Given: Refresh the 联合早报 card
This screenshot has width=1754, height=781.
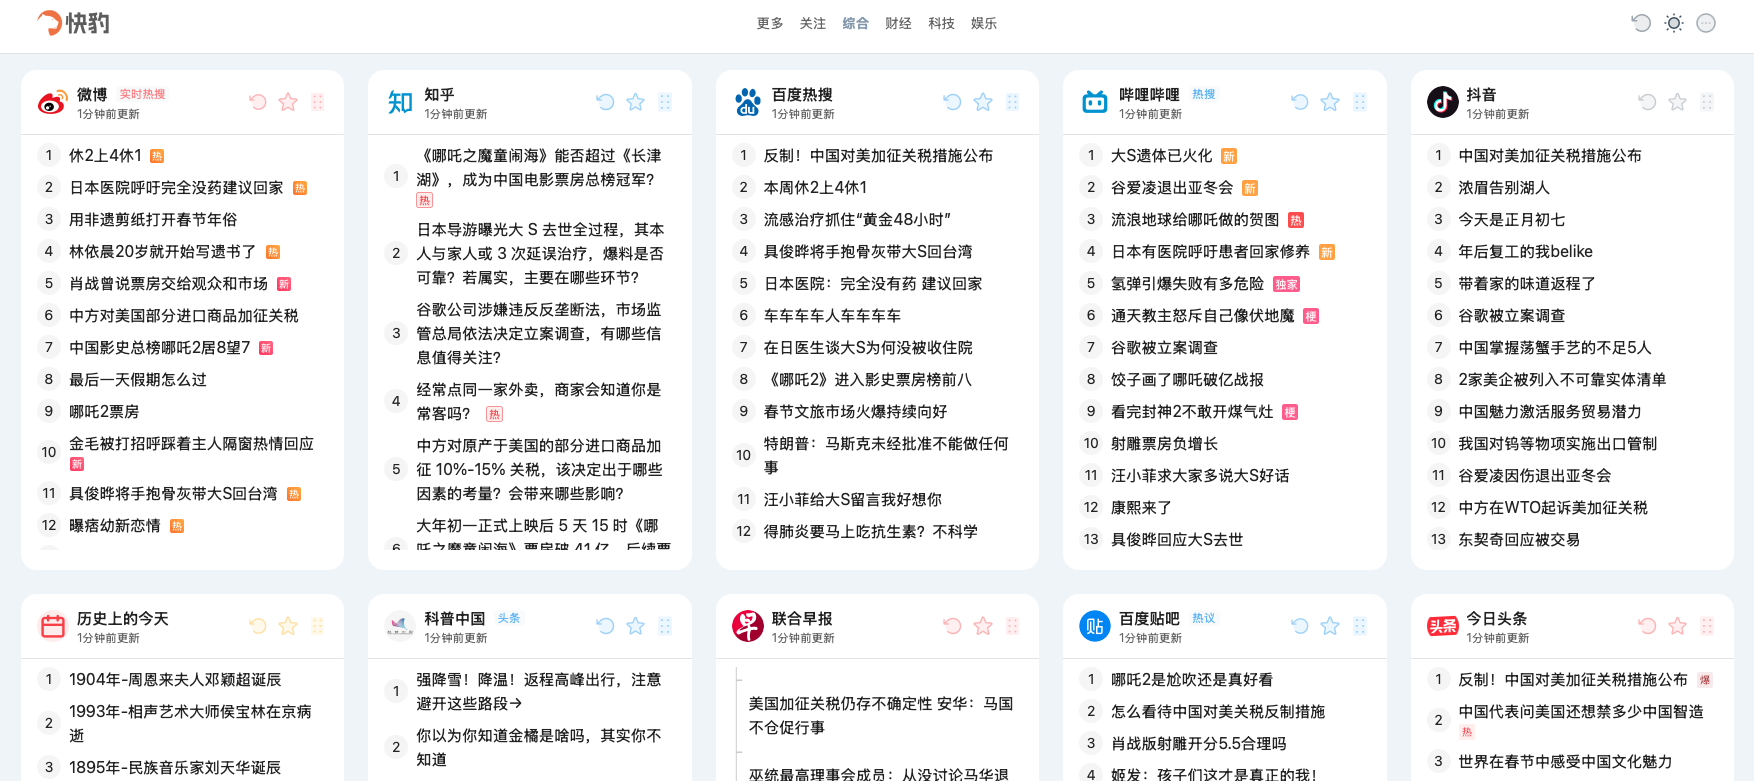Looking at the screenshot, I should coord(952,626).
